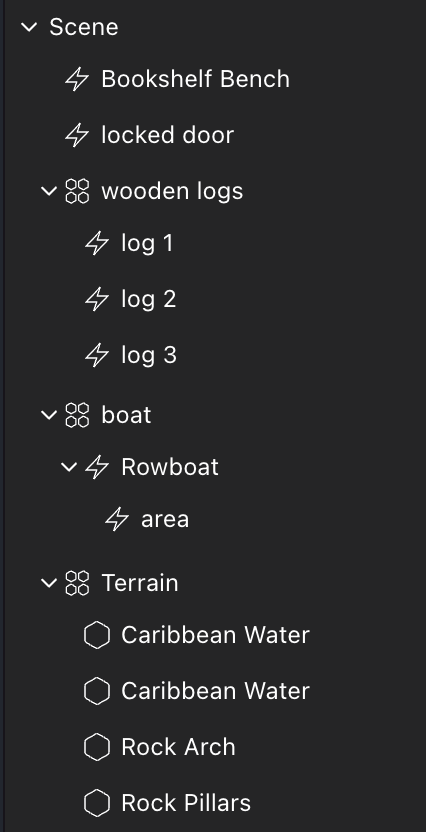Select the first Caribbean Water item
The width and height of the screenshot is (426, 832).
click(x=215, y=635)
